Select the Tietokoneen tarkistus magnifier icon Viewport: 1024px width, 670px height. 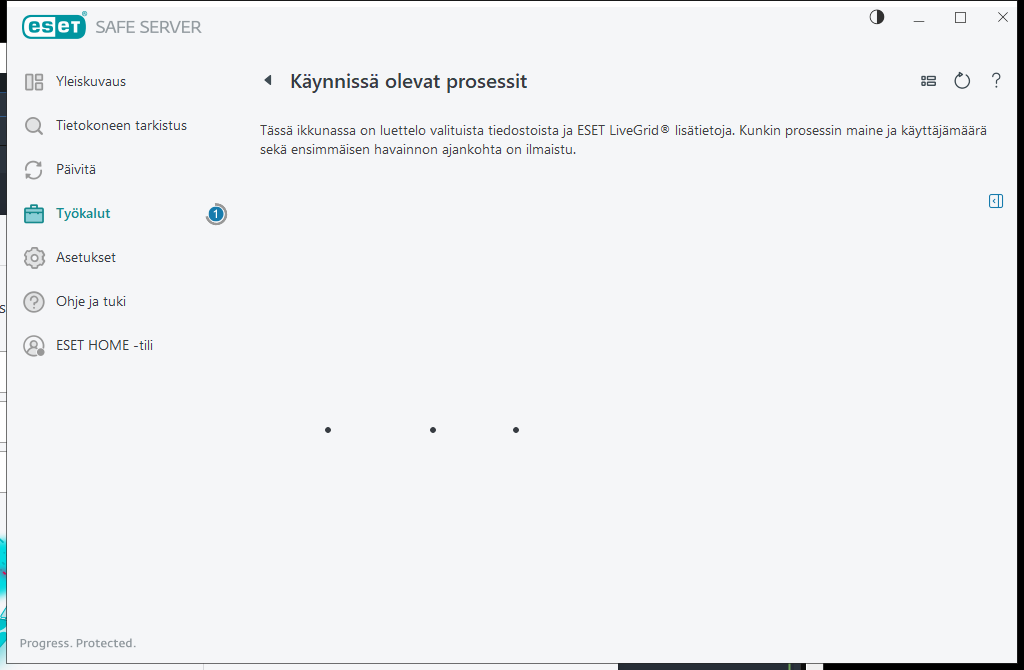[34, 125]
